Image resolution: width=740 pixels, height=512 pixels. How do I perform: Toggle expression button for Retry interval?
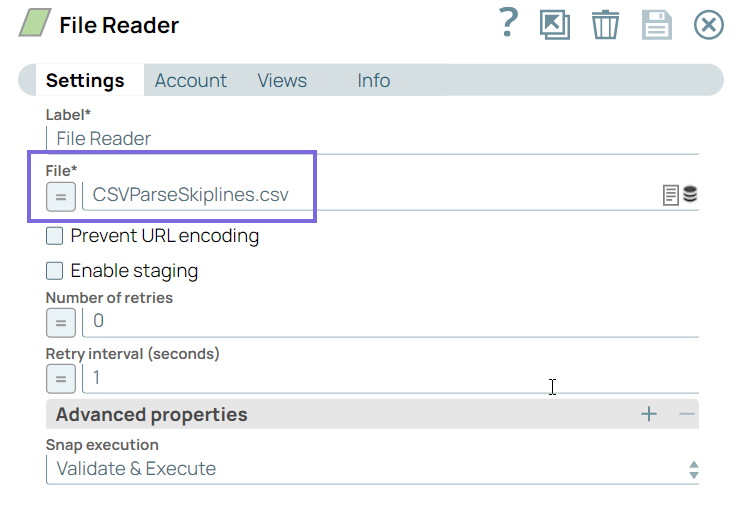60,379
